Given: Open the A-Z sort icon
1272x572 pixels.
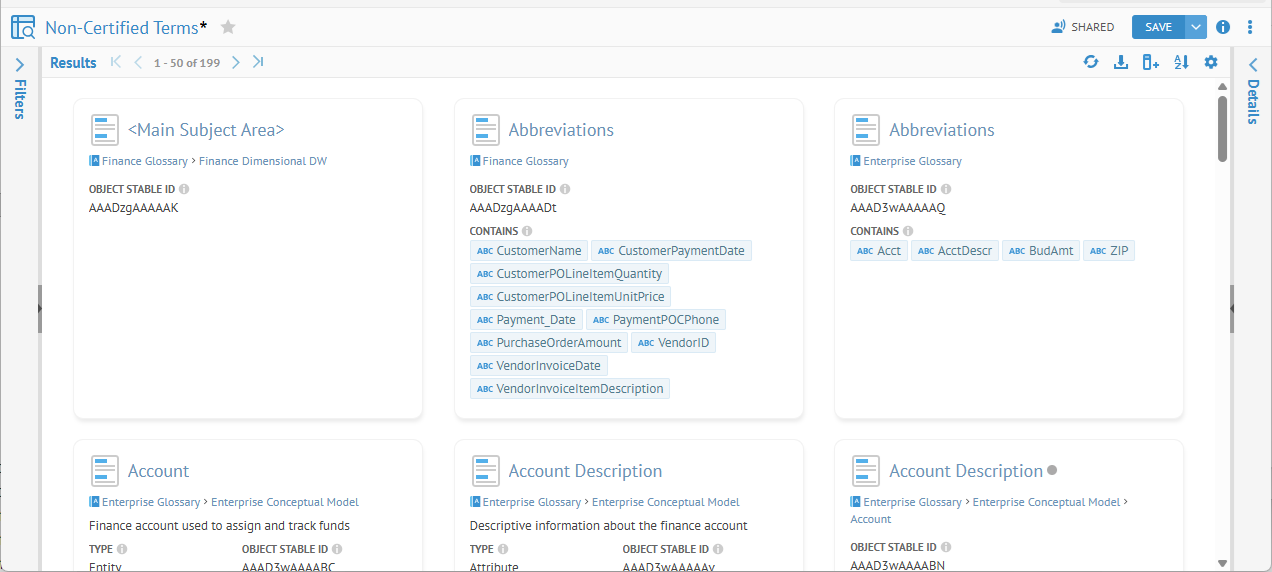Looking at the screenshot, I should pyautogui.click(x=1181, y=62).
